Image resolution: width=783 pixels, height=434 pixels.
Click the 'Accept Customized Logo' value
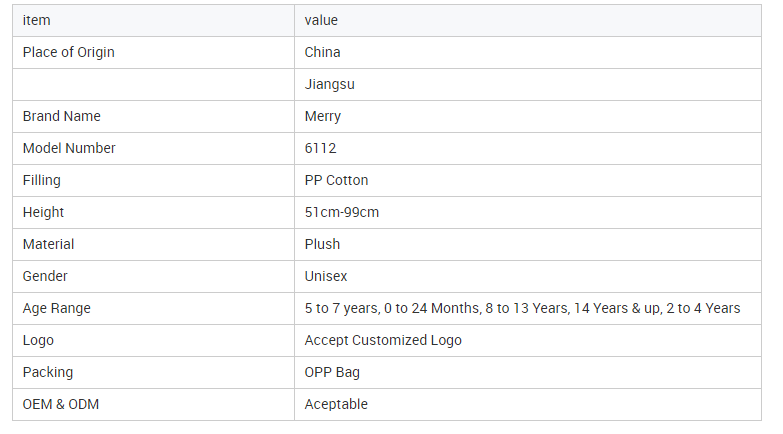[383, 340]
